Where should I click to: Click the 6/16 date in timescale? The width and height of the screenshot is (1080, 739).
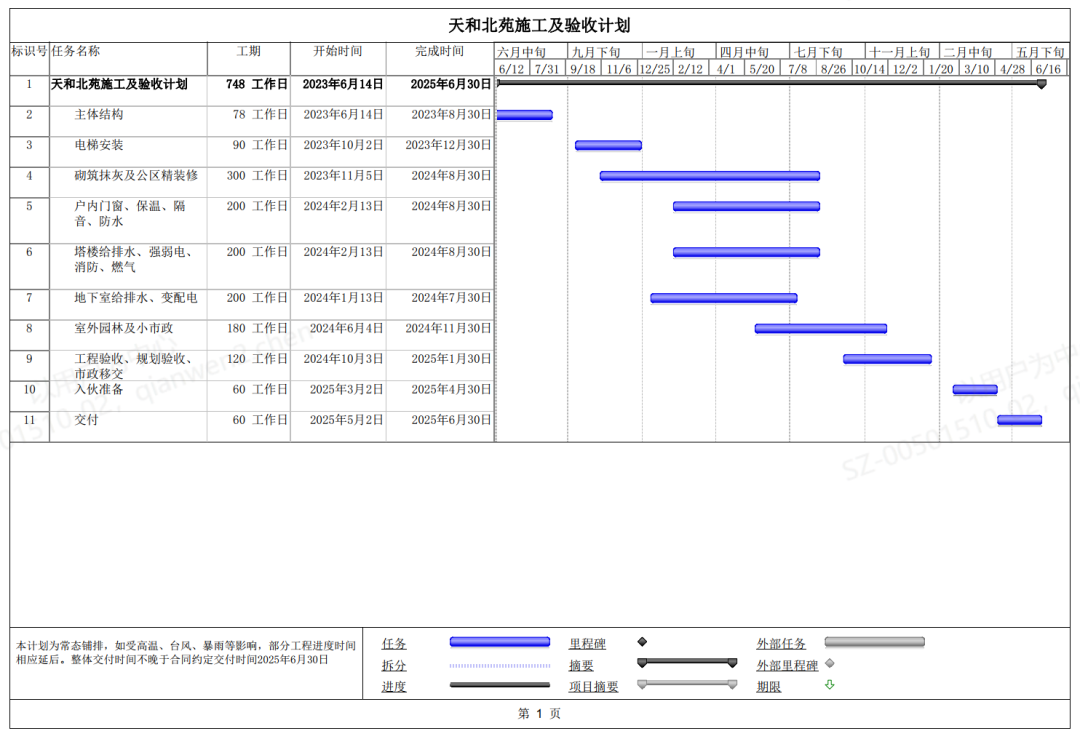click(x=1048, y=69)
